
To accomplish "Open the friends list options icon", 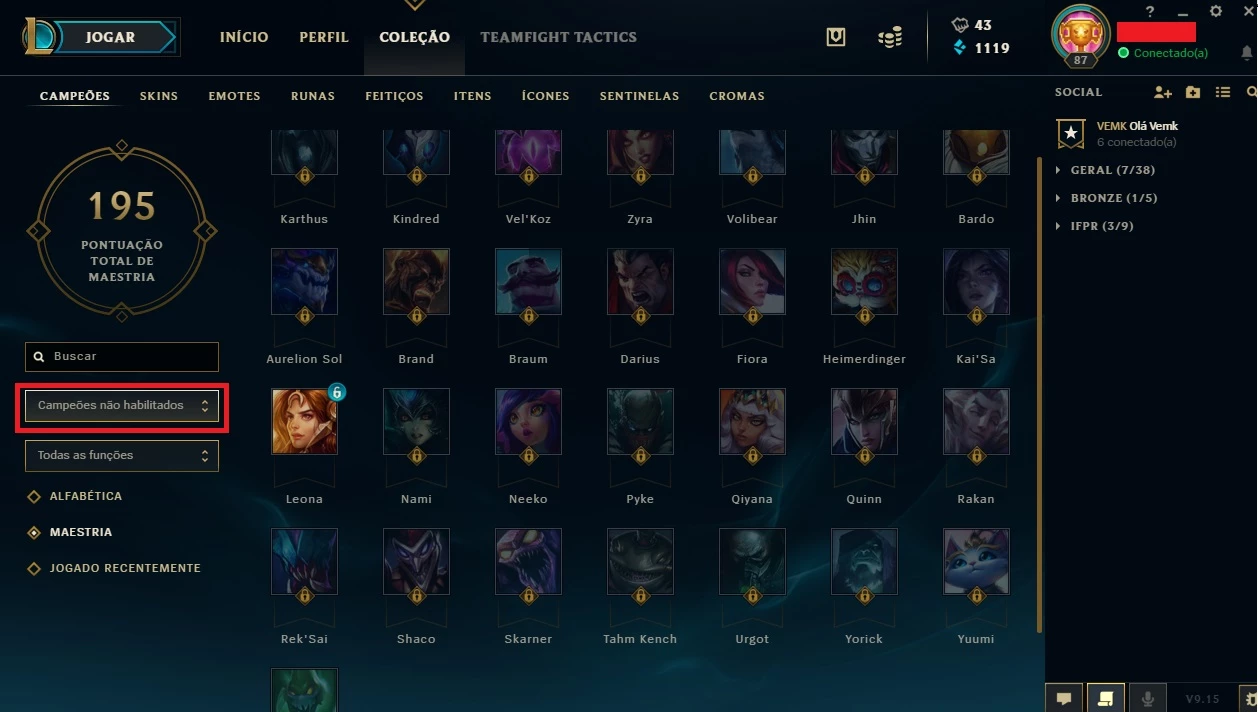I will pos(1222,92).
